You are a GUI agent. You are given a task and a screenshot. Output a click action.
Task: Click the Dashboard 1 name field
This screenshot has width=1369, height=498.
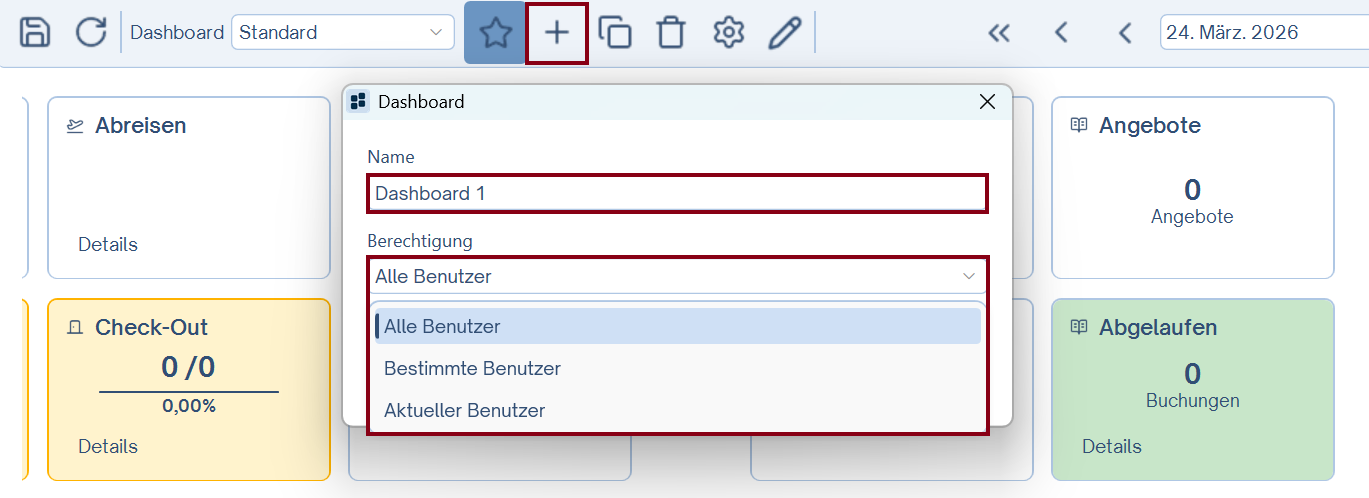tap(677, 193)
